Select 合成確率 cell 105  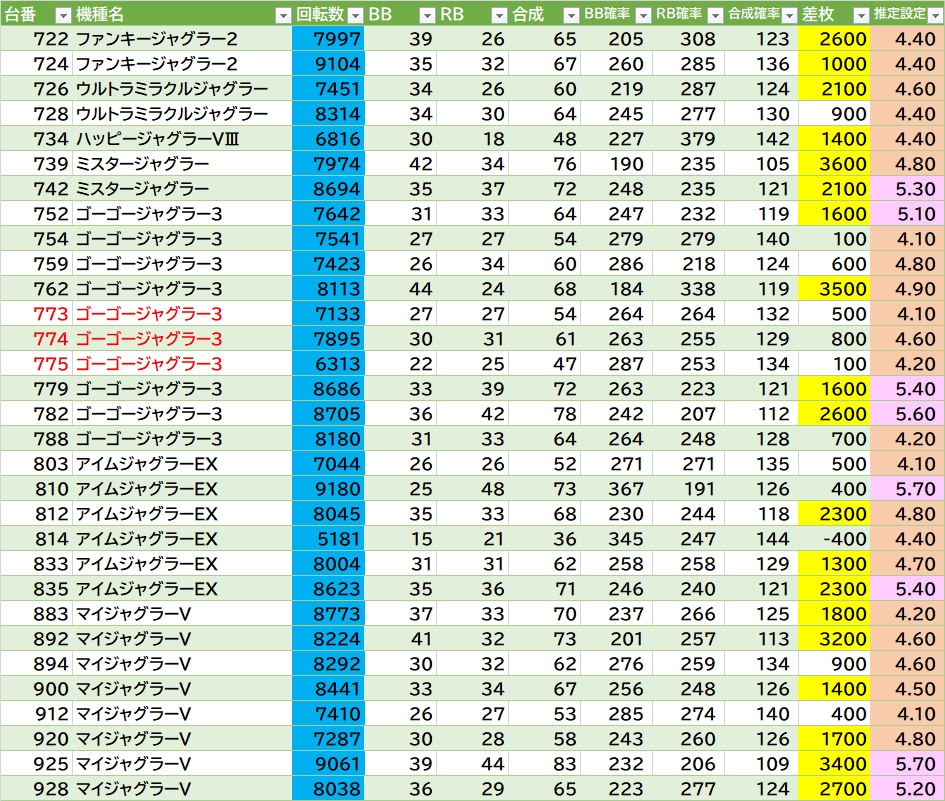762,163
